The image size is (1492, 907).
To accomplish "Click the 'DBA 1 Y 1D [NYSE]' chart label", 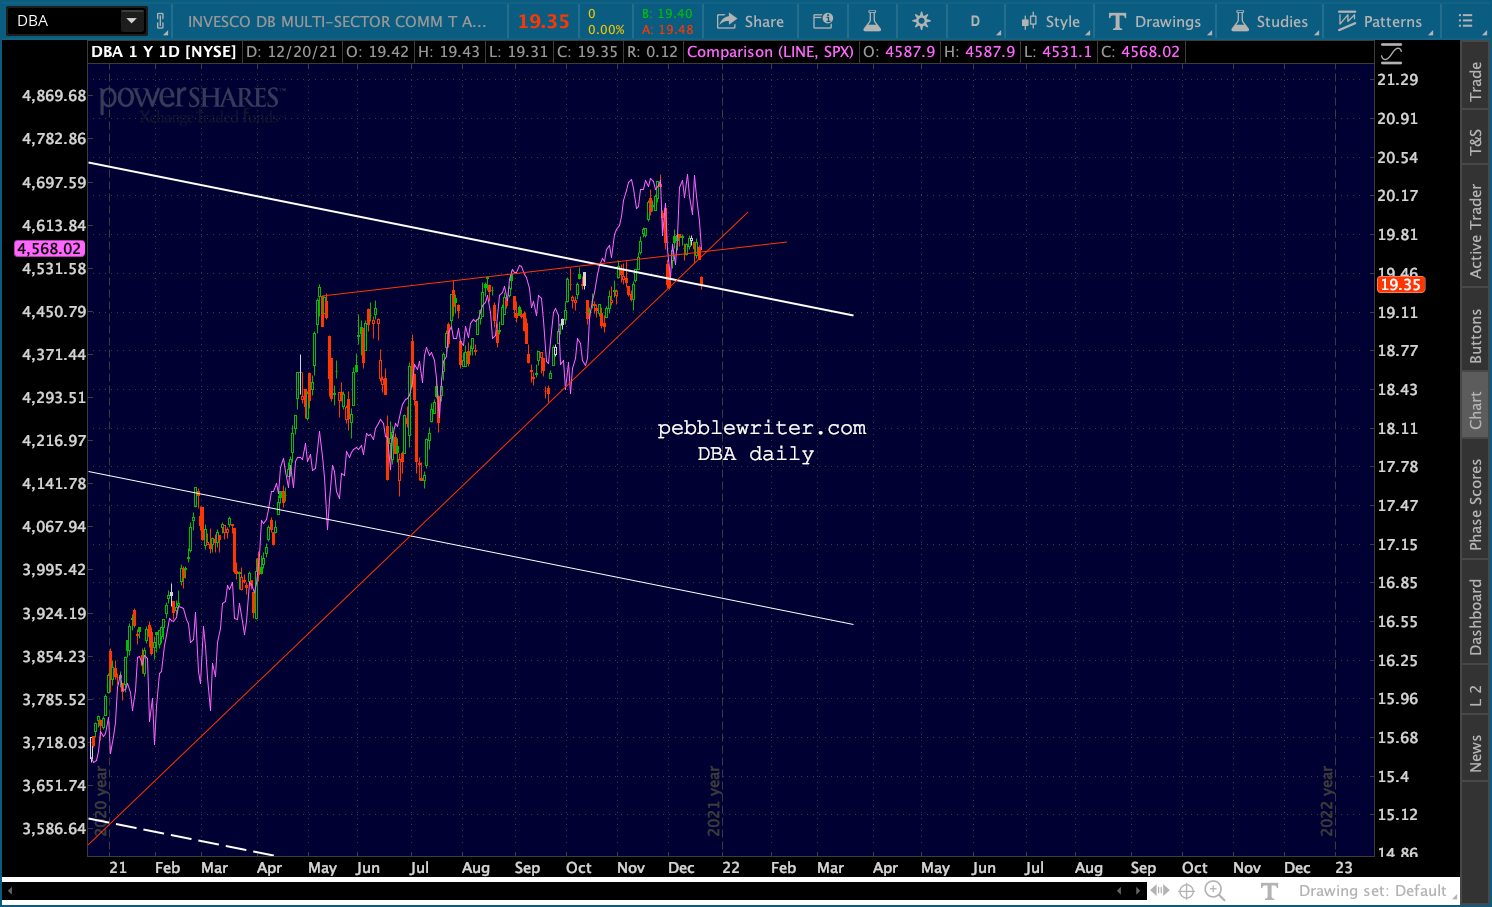I will pos(164,52).
